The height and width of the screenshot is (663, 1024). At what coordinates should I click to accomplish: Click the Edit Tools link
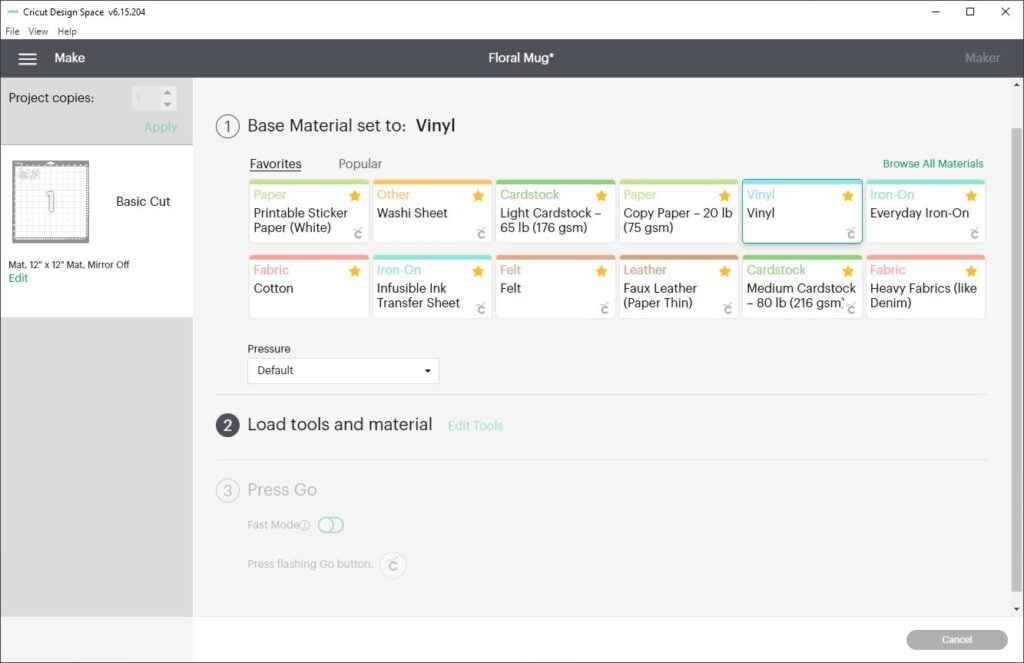point(475,426)
